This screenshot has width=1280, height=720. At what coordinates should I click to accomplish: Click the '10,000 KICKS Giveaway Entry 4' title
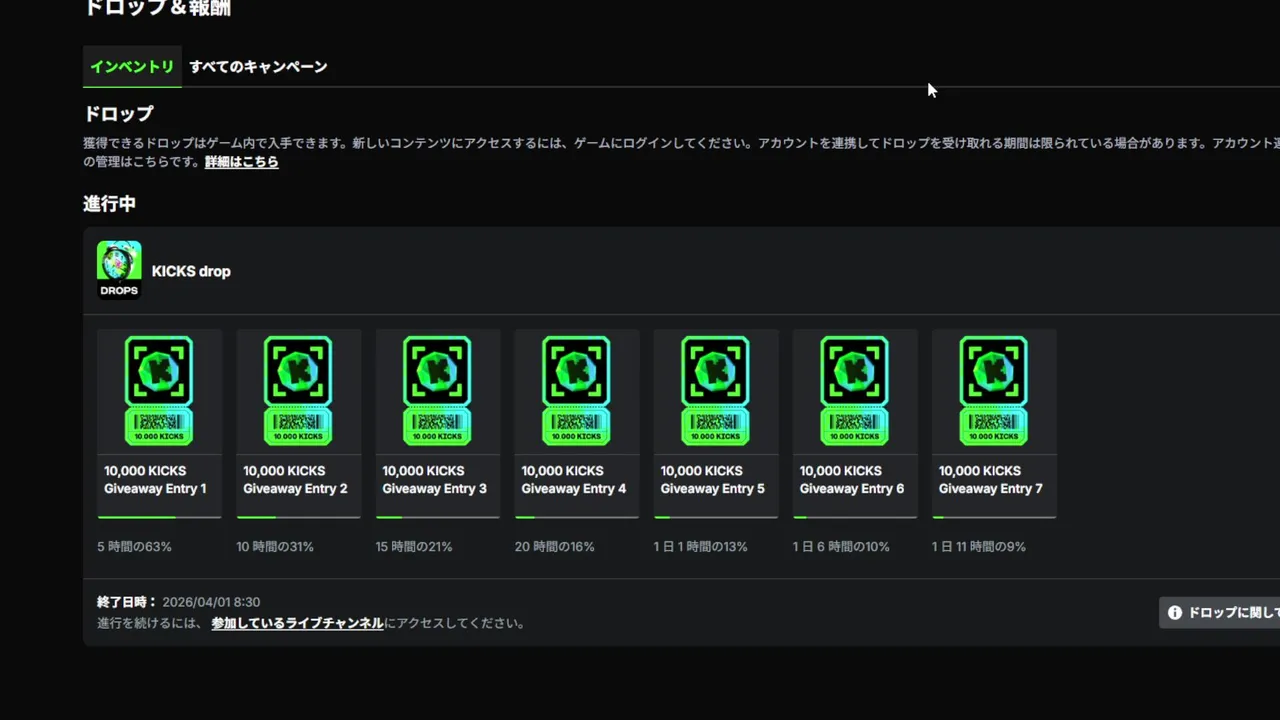[x=573, y=480]
